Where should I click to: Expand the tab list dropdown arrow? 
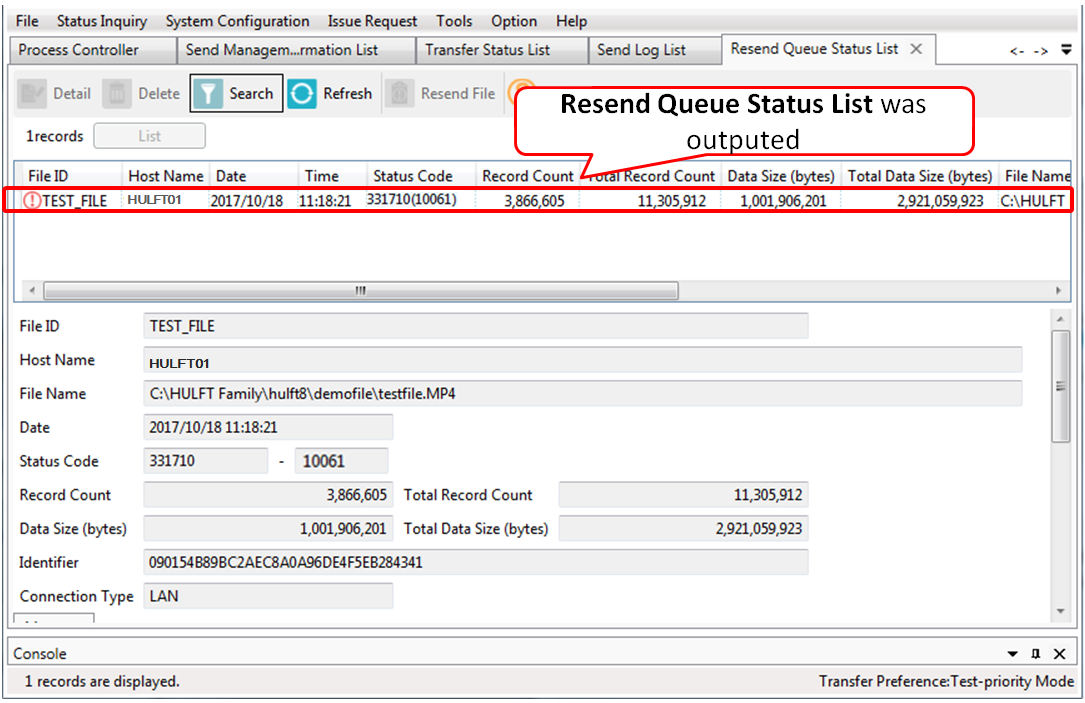(1066, 49)
